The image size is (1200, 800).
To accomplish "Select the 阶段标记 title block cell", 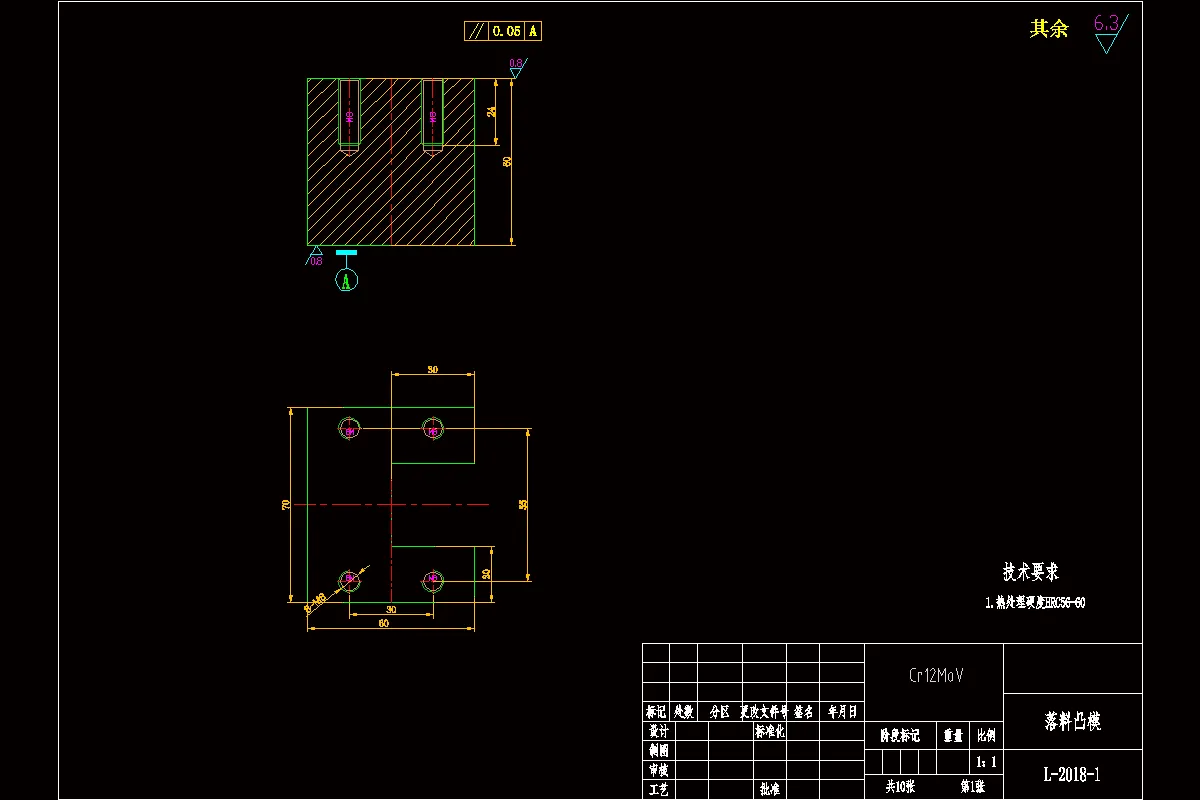I will [x=900, y=735].
